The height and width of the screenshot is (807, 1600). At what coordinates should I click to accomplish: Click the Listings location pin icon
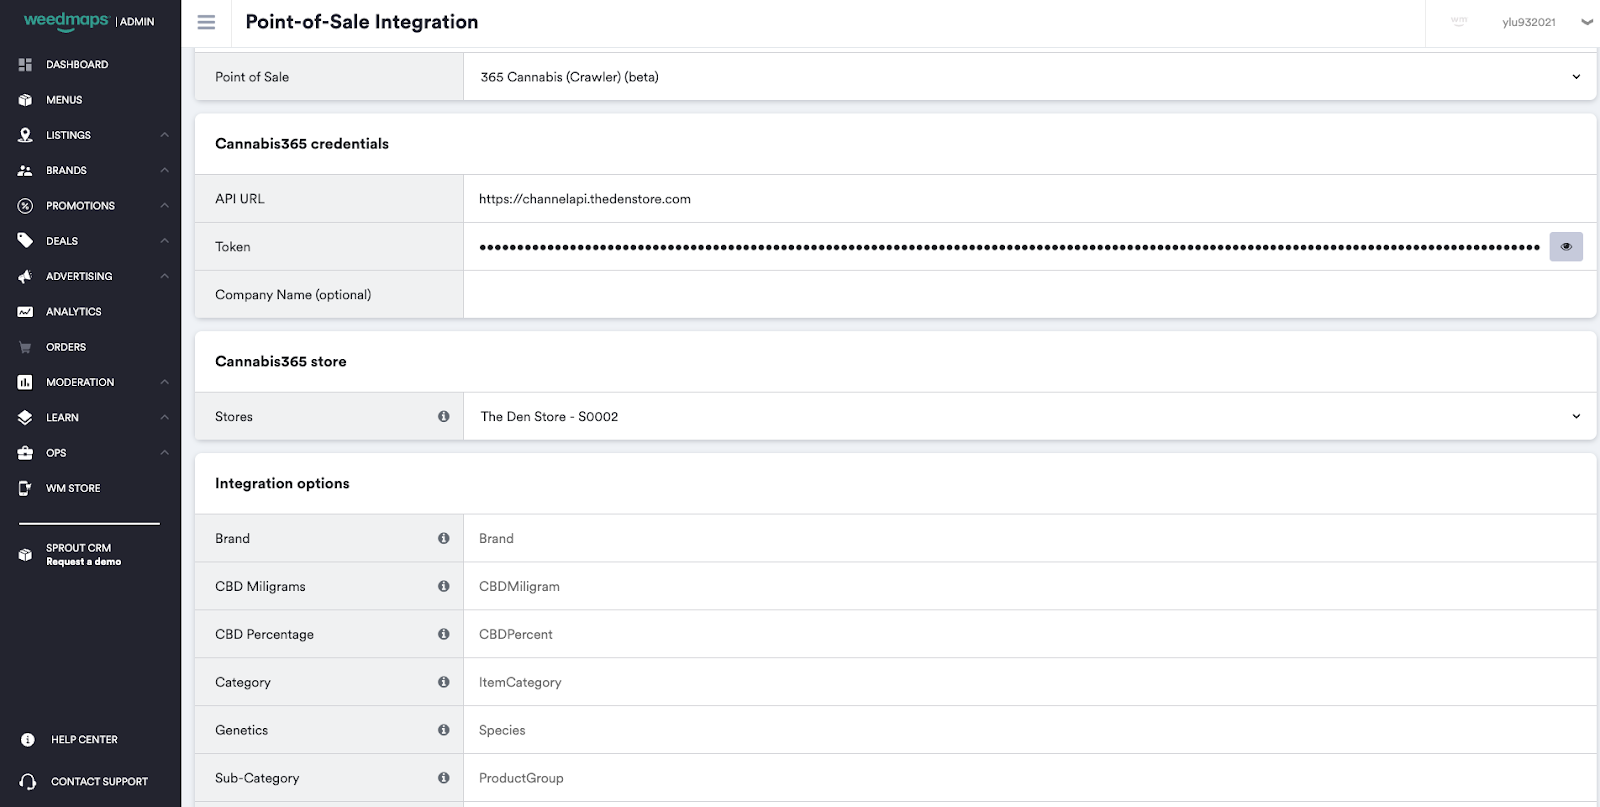coord(24,134)
